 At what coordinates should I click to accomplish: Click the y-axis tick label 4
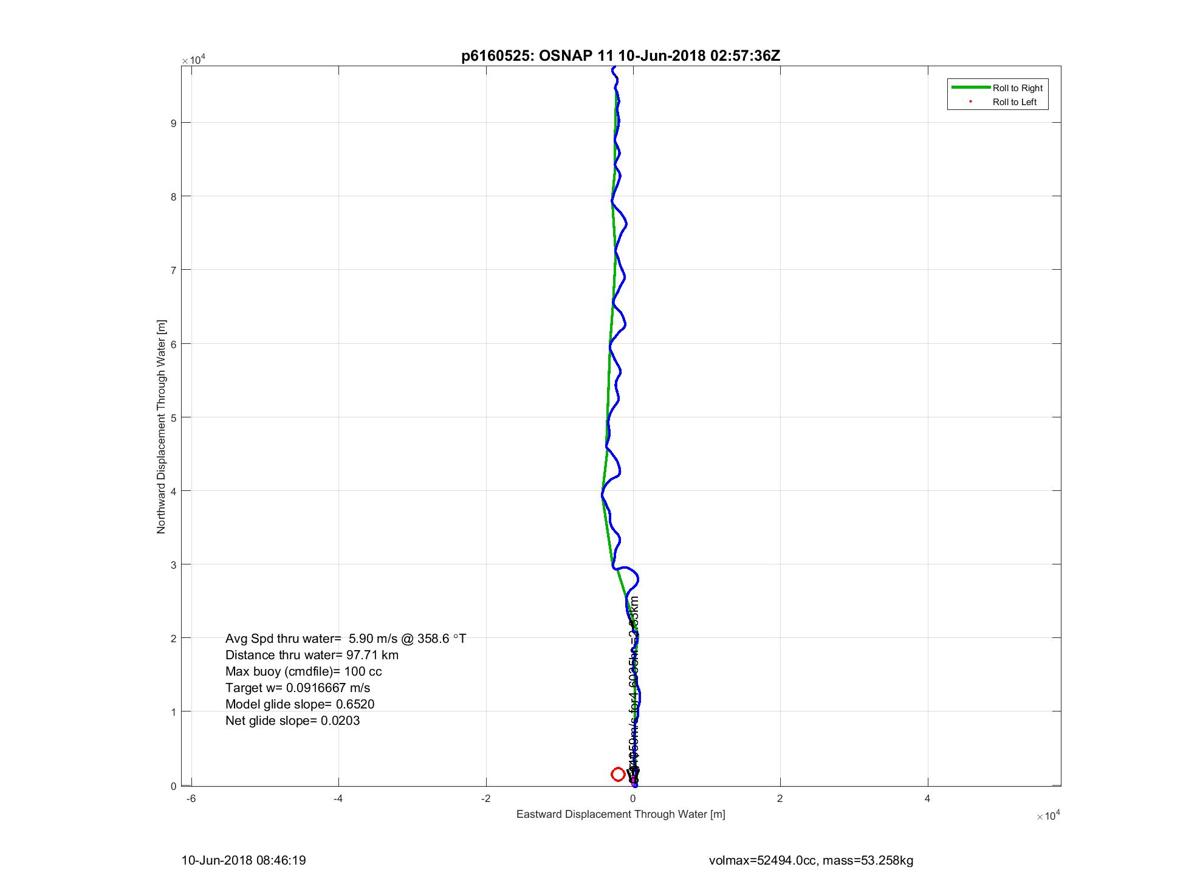point(174,491)
